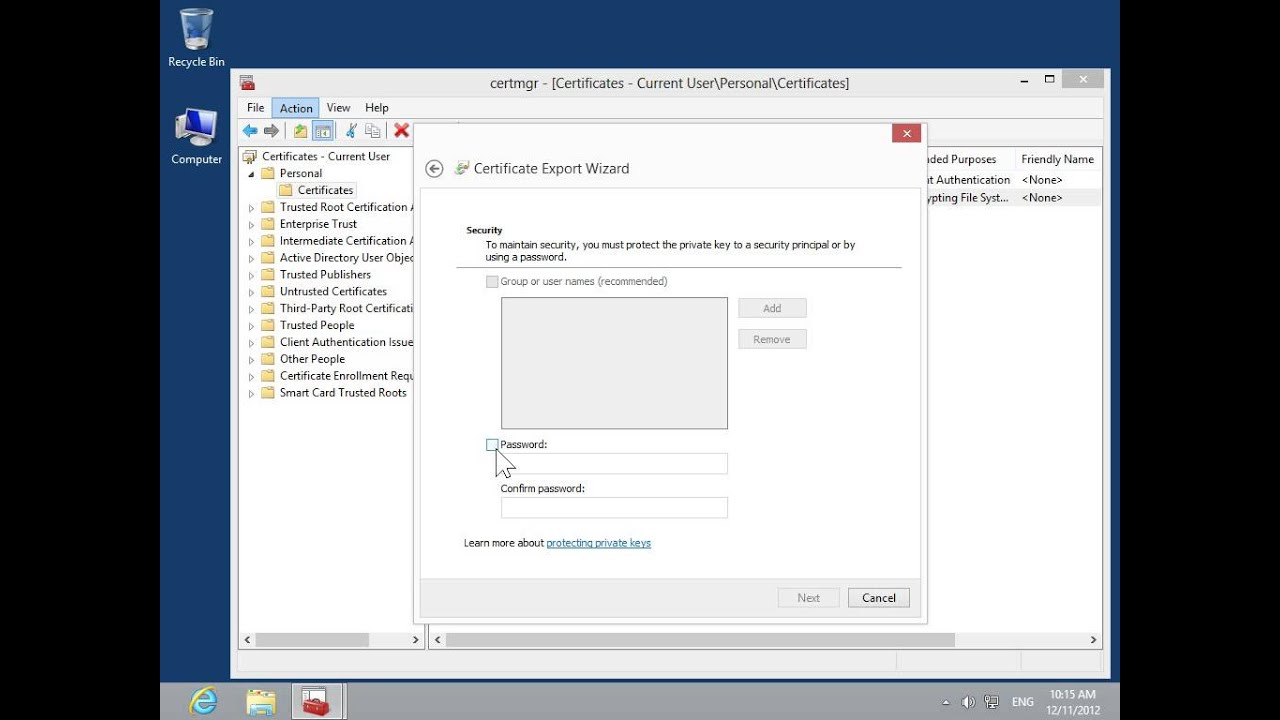Viewport: 1280px width, 720px height.
Task: Click the certmgr toolbox taskbar button
Action: pyautogui.click(x=318, y=701)
